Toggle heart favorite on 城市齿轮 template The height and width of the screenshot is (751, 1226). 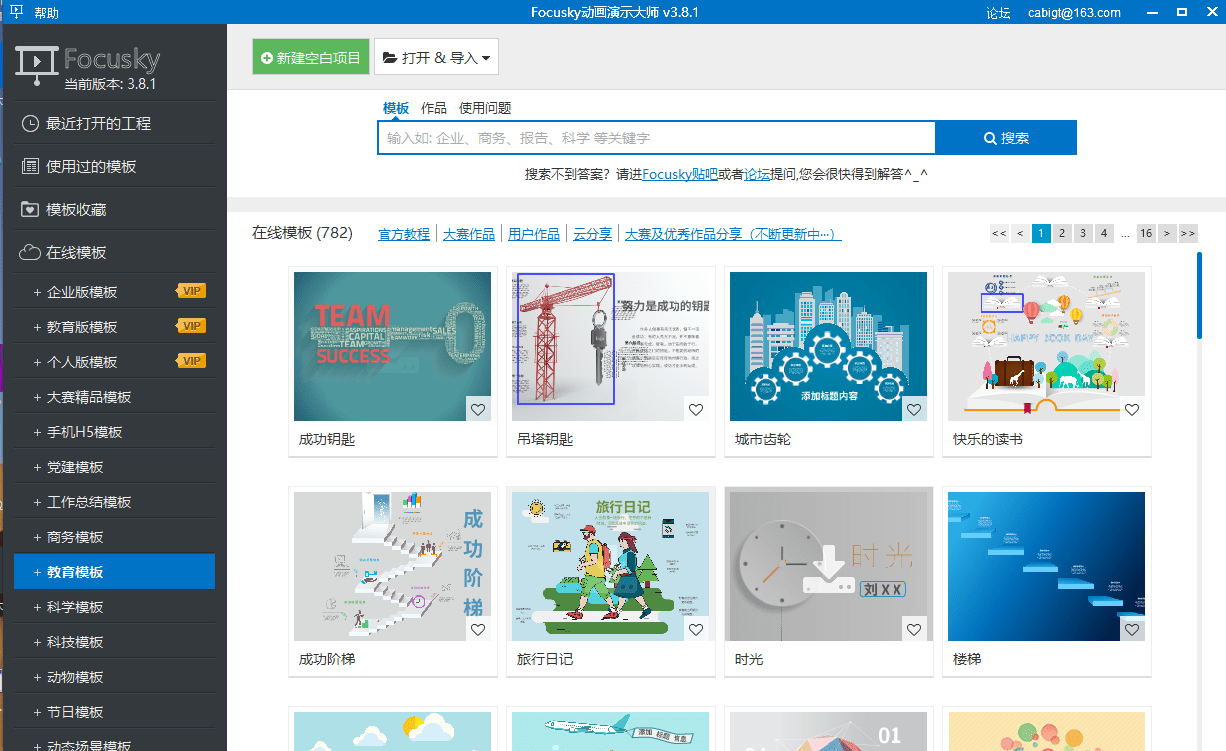pyautogui.click(x=914, y=409)
